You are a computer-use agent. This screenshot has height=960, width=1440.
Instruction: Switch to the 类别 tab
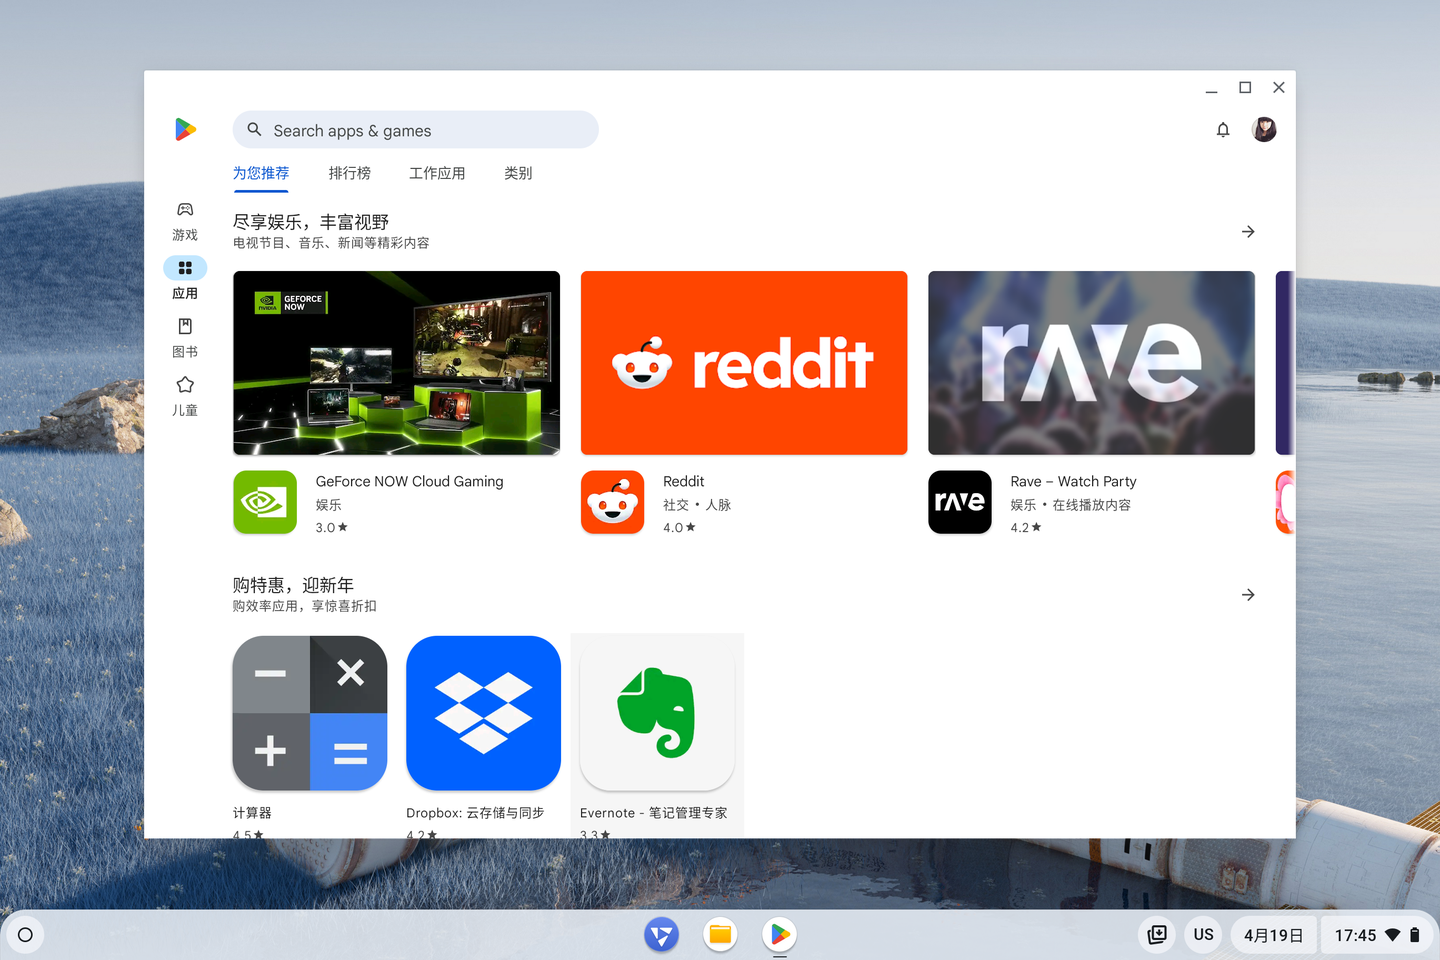tap(518, 172)
